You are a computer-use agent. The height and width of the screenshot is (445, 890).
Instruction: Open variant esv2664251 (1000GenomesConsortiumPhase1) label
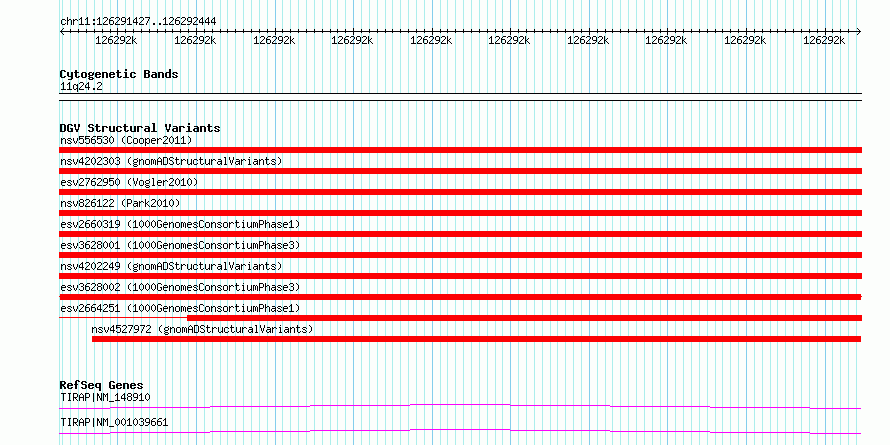tap(179, 308)
